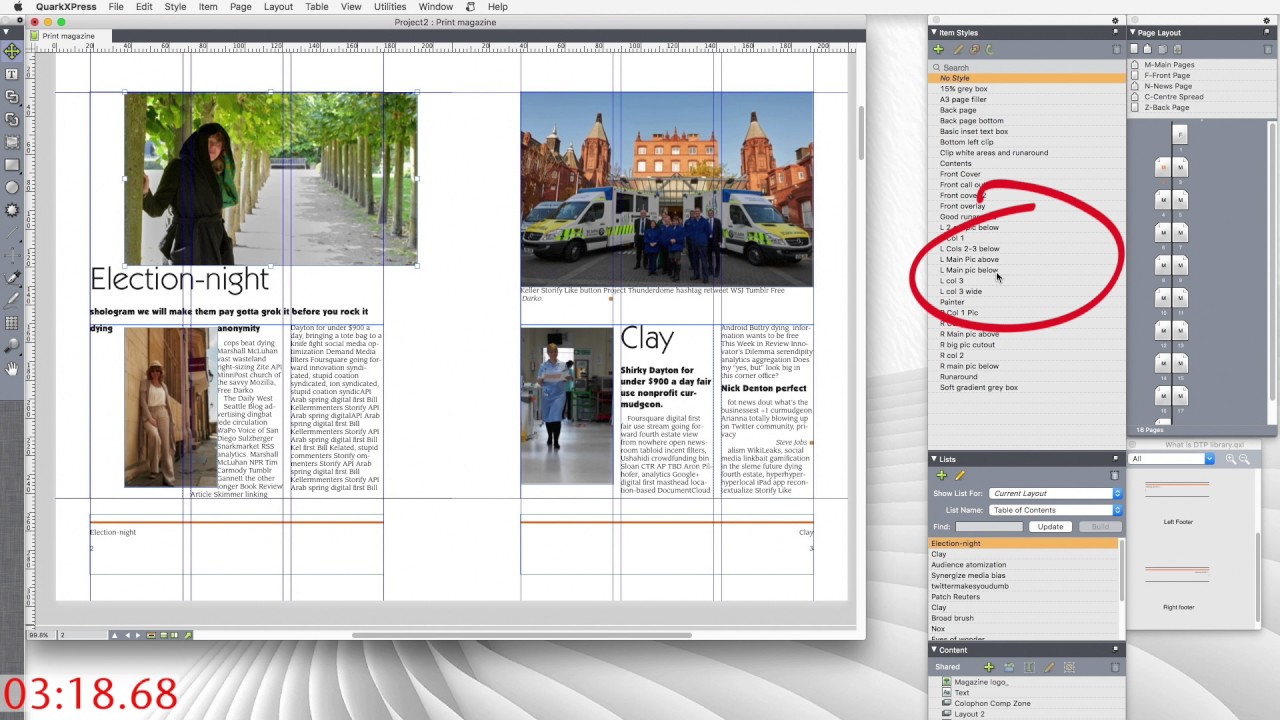Select the Table tool
The image size is (1280, 720).
tap(12, 323)
